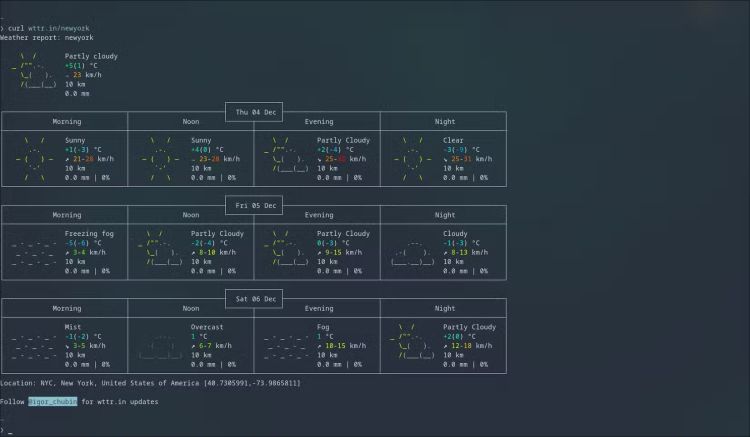Screen dimensions: 750x437
Task: Click Thursday night's clear sky icon
Action: coord(413,159)
